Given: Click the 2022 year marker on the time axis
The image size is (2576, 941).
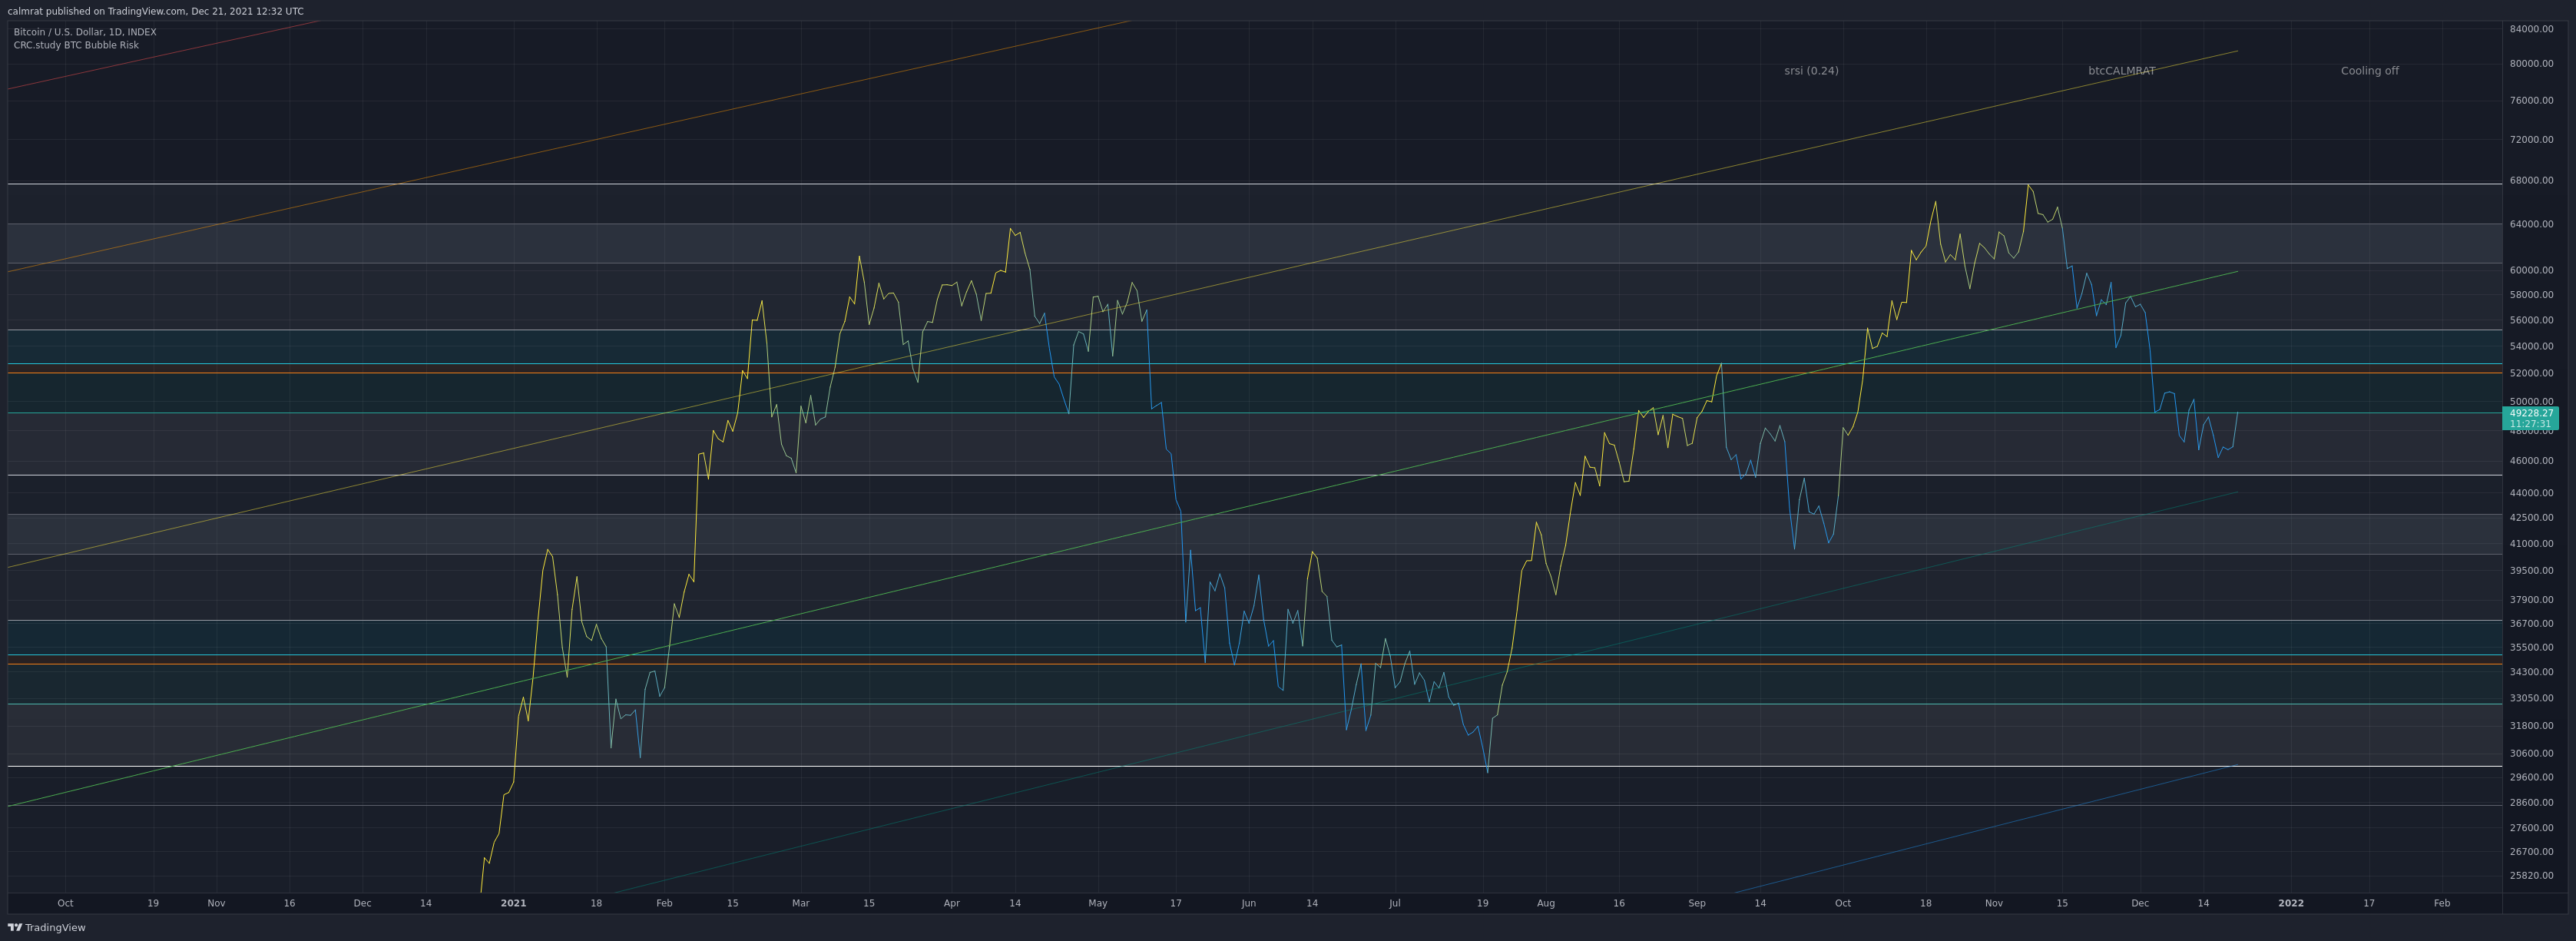Looking at the screenshot, I should coord(2290,903).
